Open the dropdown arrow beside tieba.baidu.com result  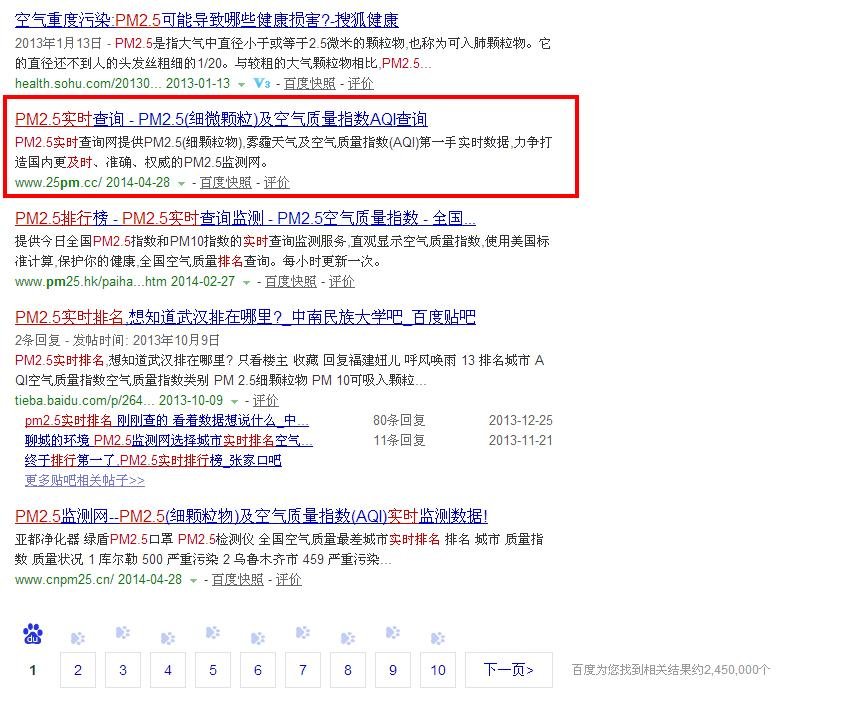(x=233, y=401)
